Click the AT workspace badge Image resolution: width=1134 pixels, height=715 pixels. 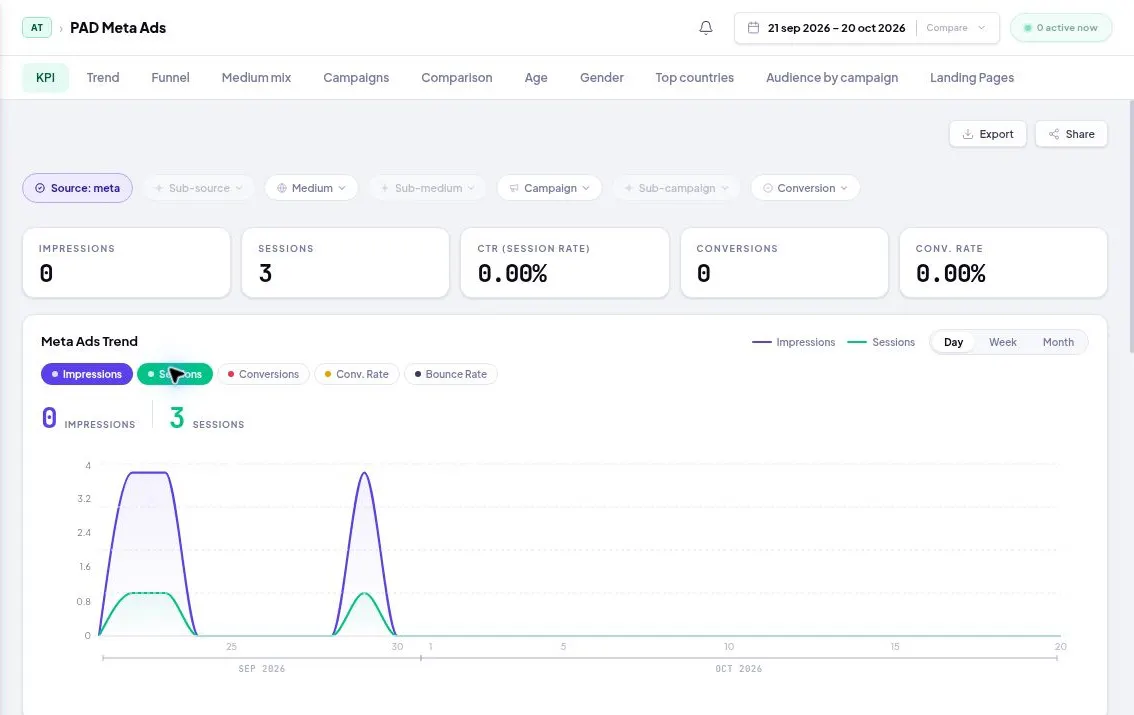[37, 27]
